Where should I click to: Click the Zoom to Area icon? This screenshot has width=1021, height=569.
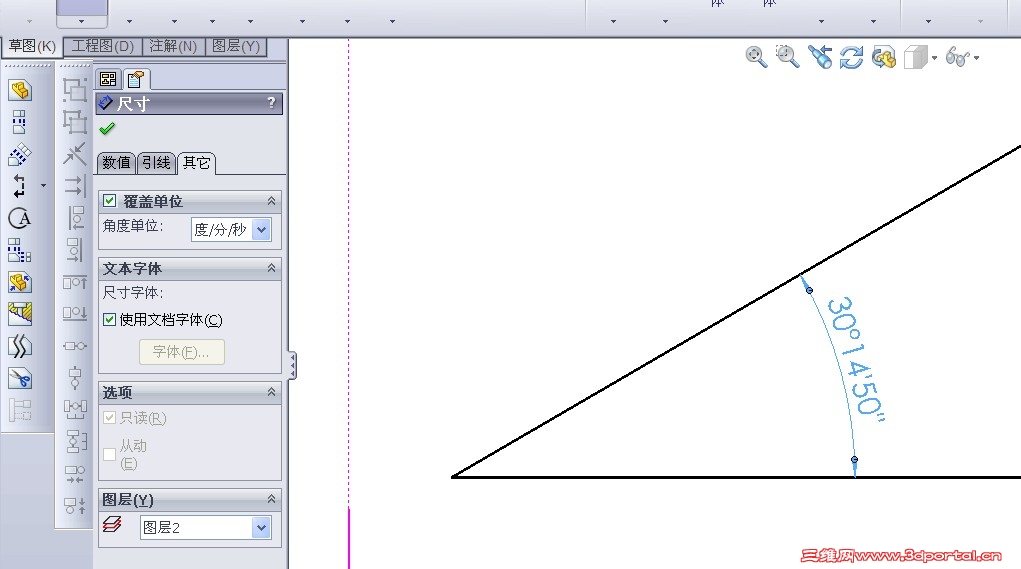tap(787, 57)
